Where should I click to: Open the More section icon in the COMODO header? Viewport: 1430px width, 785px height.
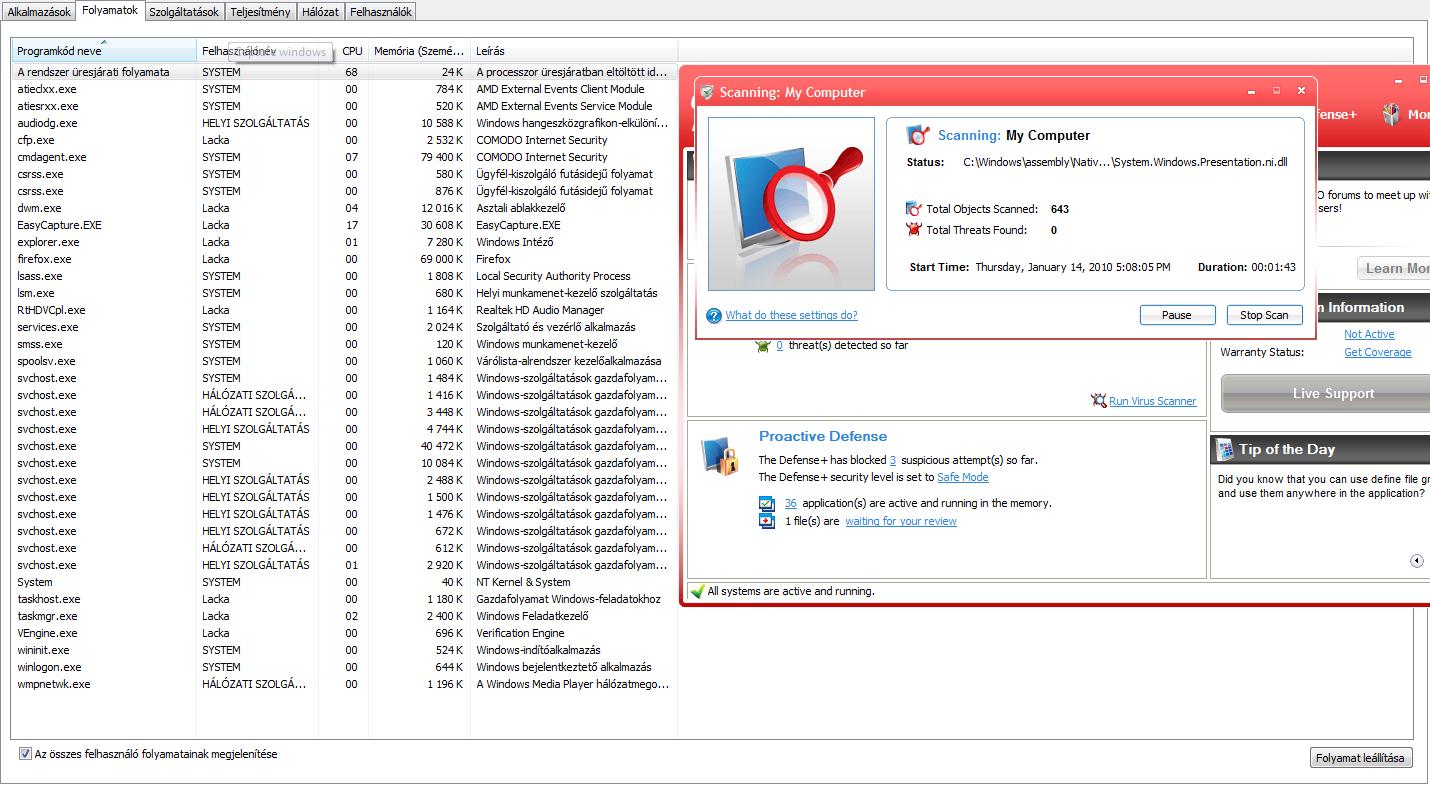click(1391, 114)
